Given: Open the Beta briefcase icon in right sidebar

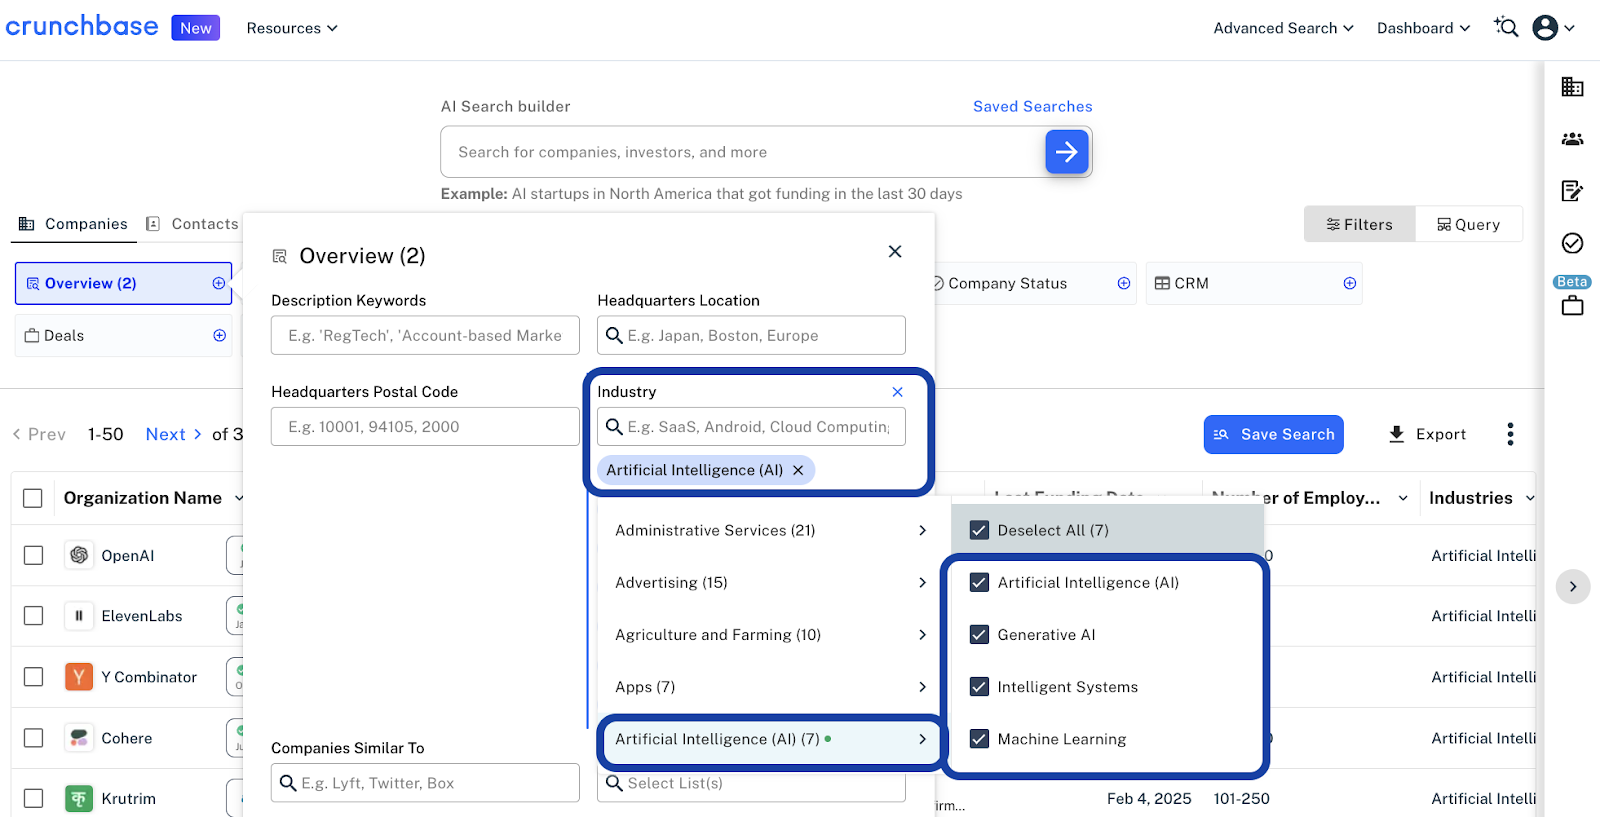Looking at the screenshot, I should pos(1572,305).
